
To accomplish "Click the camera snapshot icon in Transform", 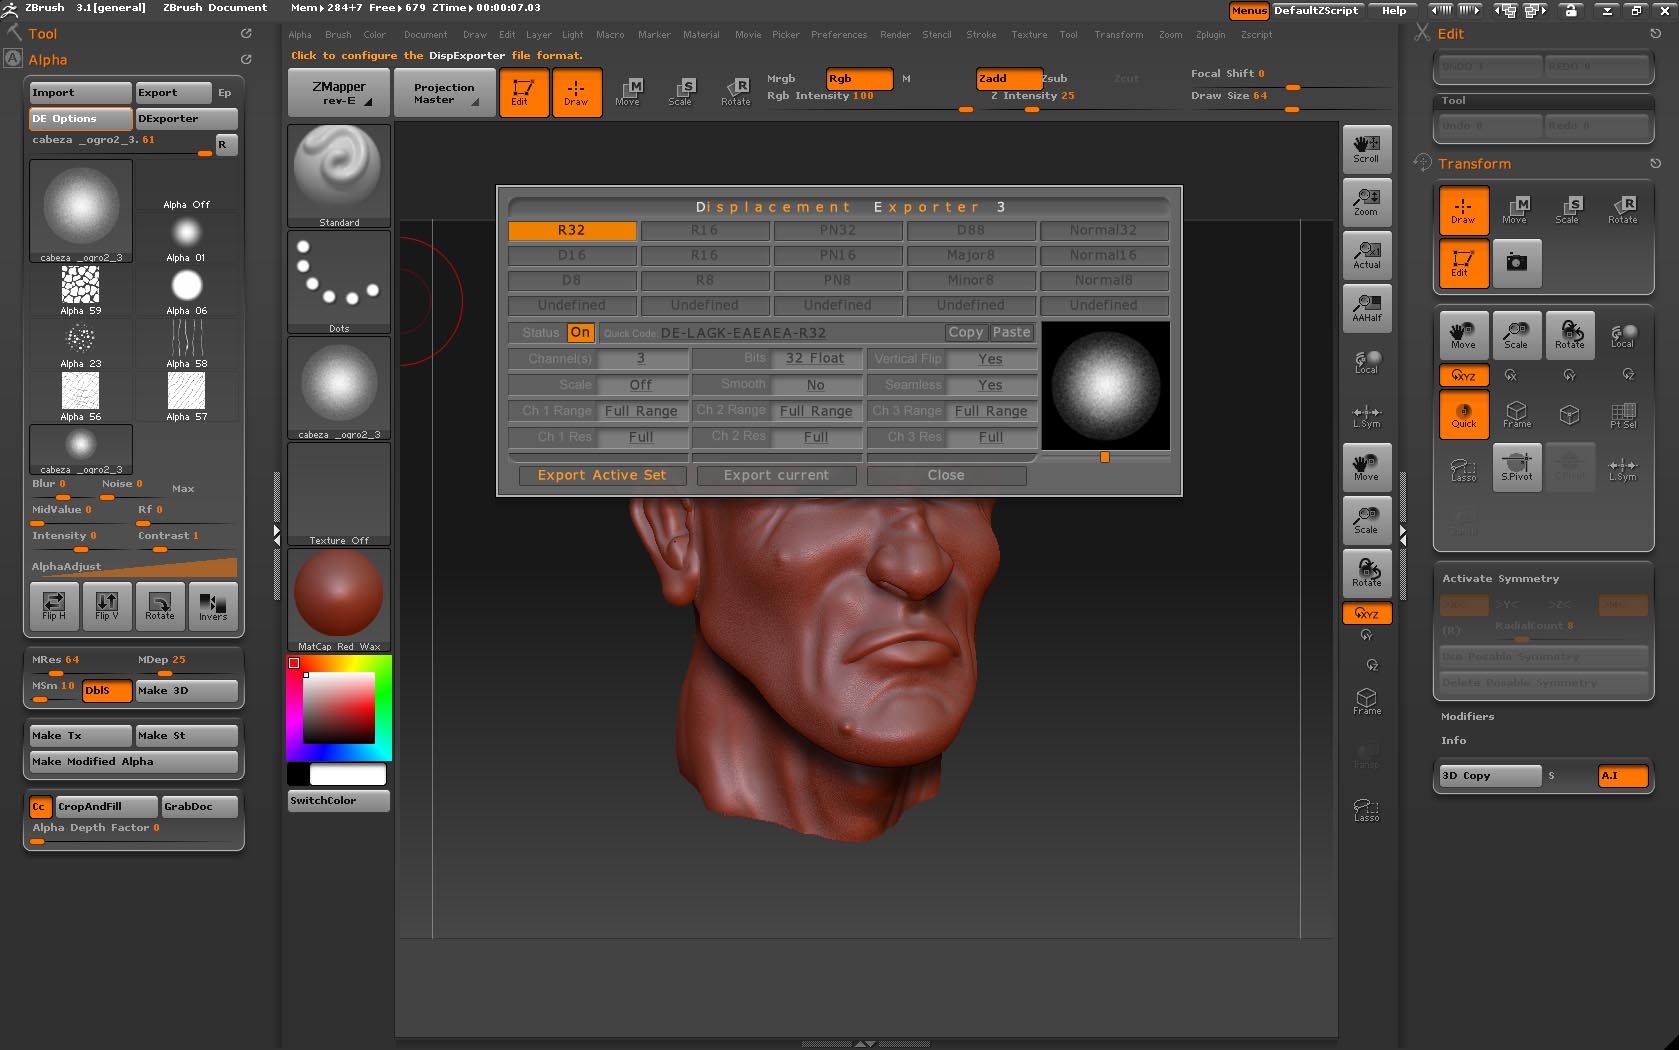I will coord(1517,263).
